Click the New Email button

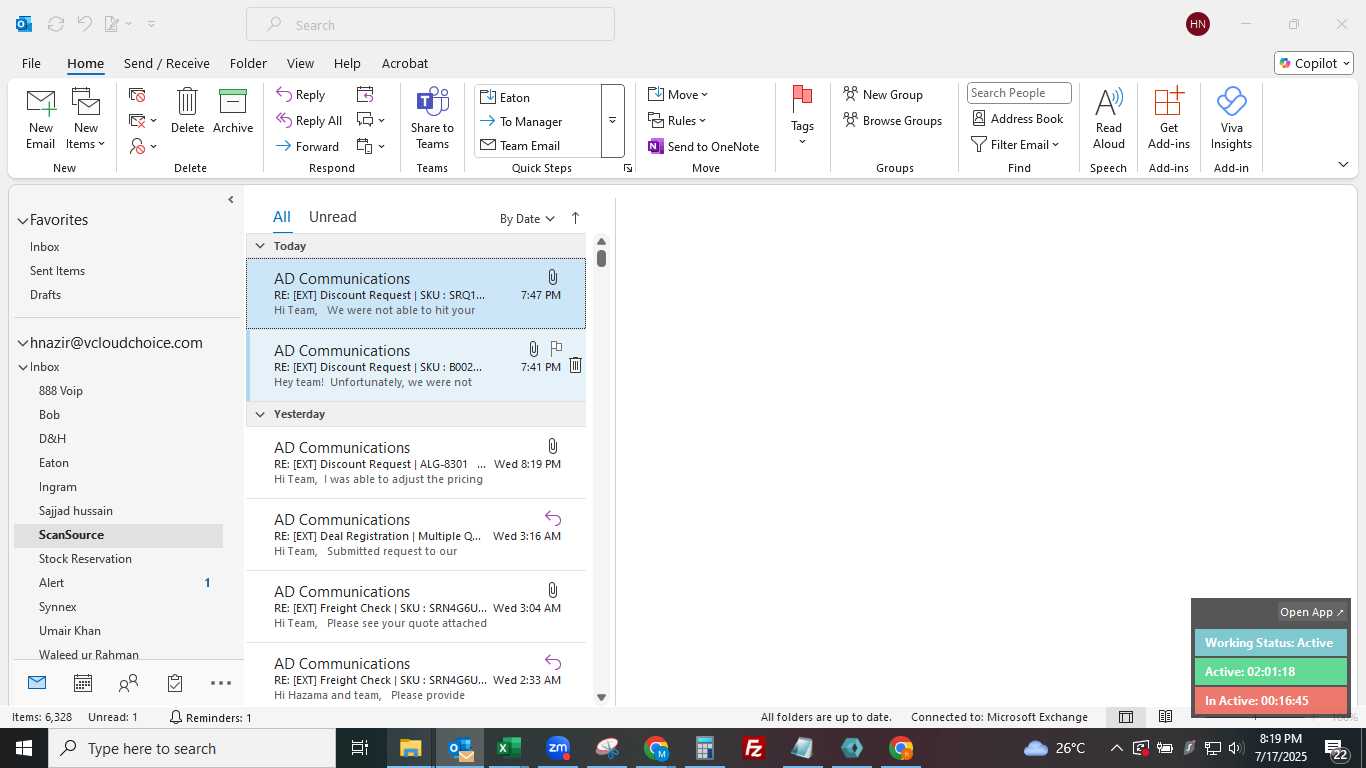coord(41,118)
